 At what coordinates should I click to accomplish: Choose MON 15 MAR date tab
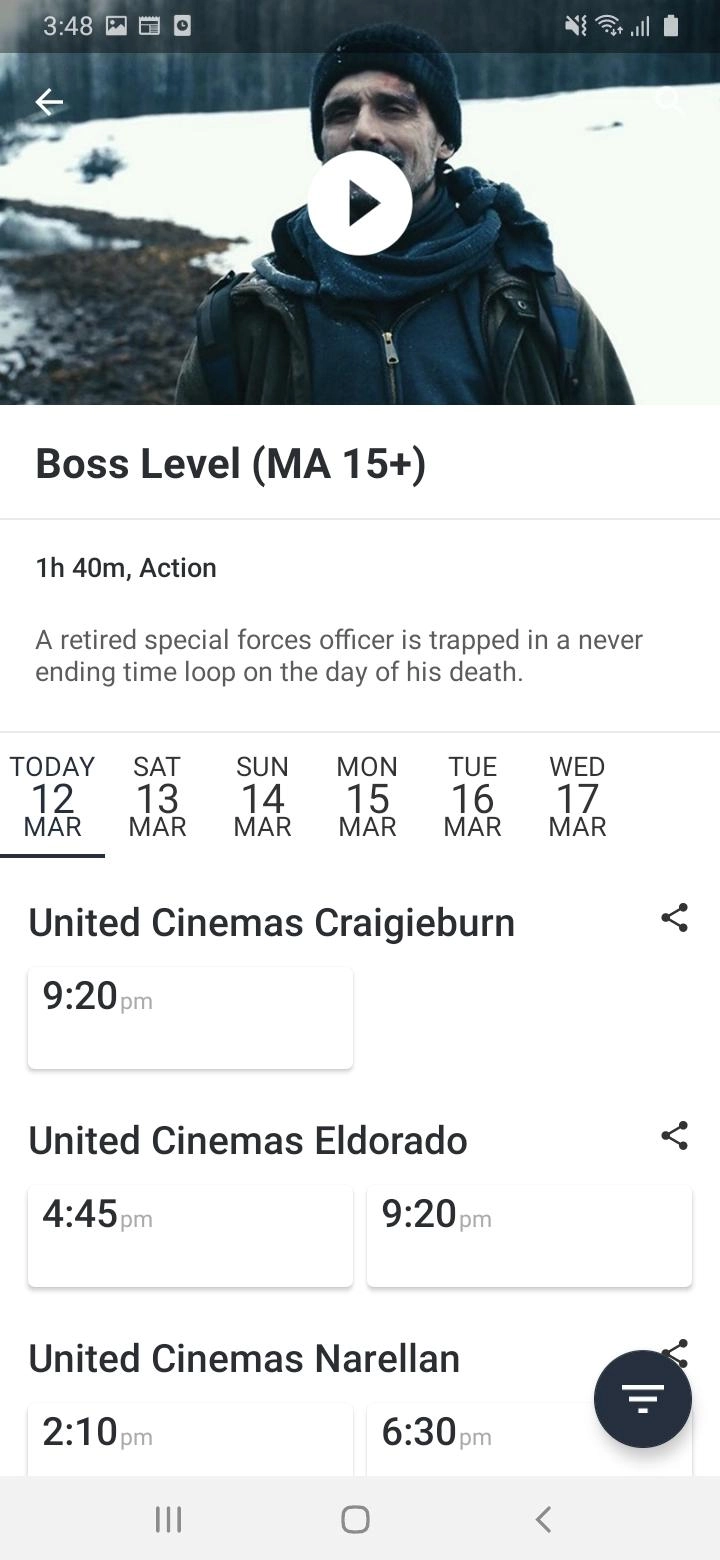point(367,797)
